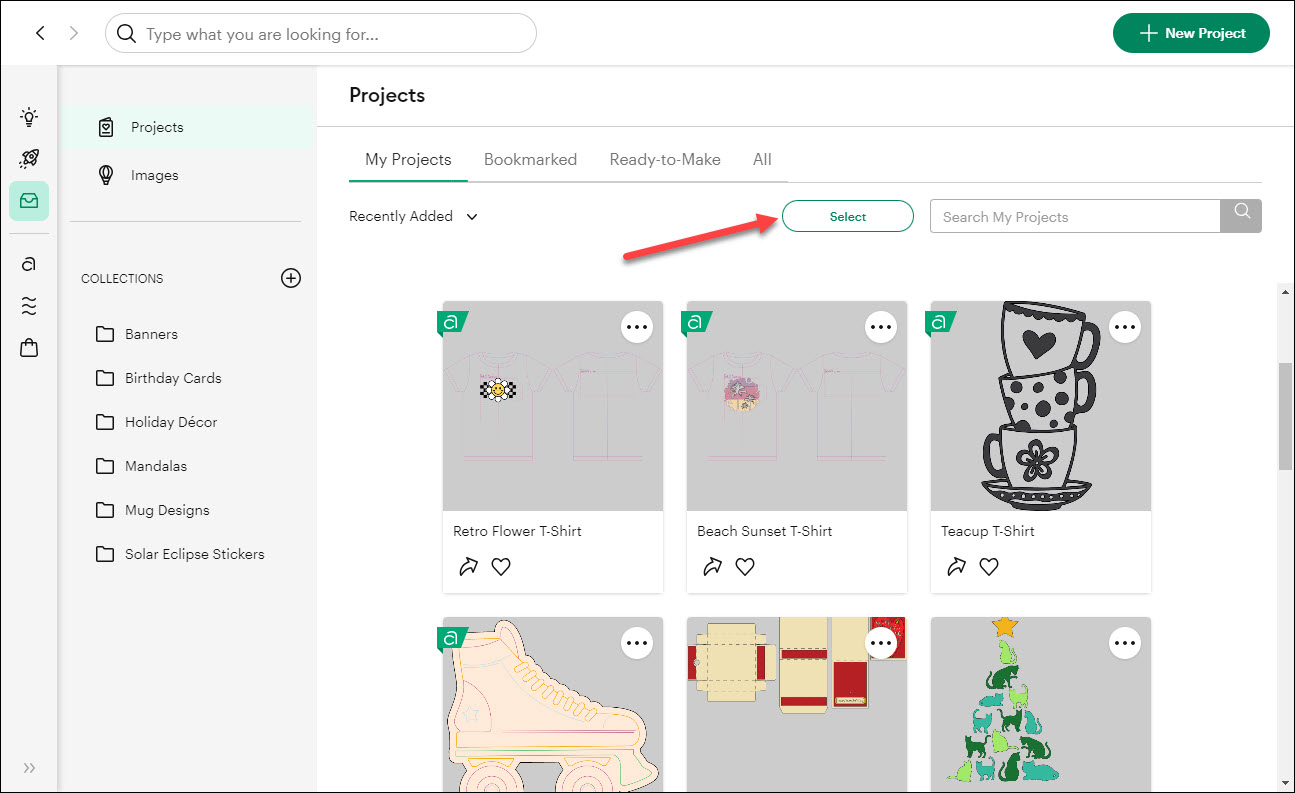Open the Mug Designs collection folder
This screenshot has height=793, width=1295.
pos(166,510)
